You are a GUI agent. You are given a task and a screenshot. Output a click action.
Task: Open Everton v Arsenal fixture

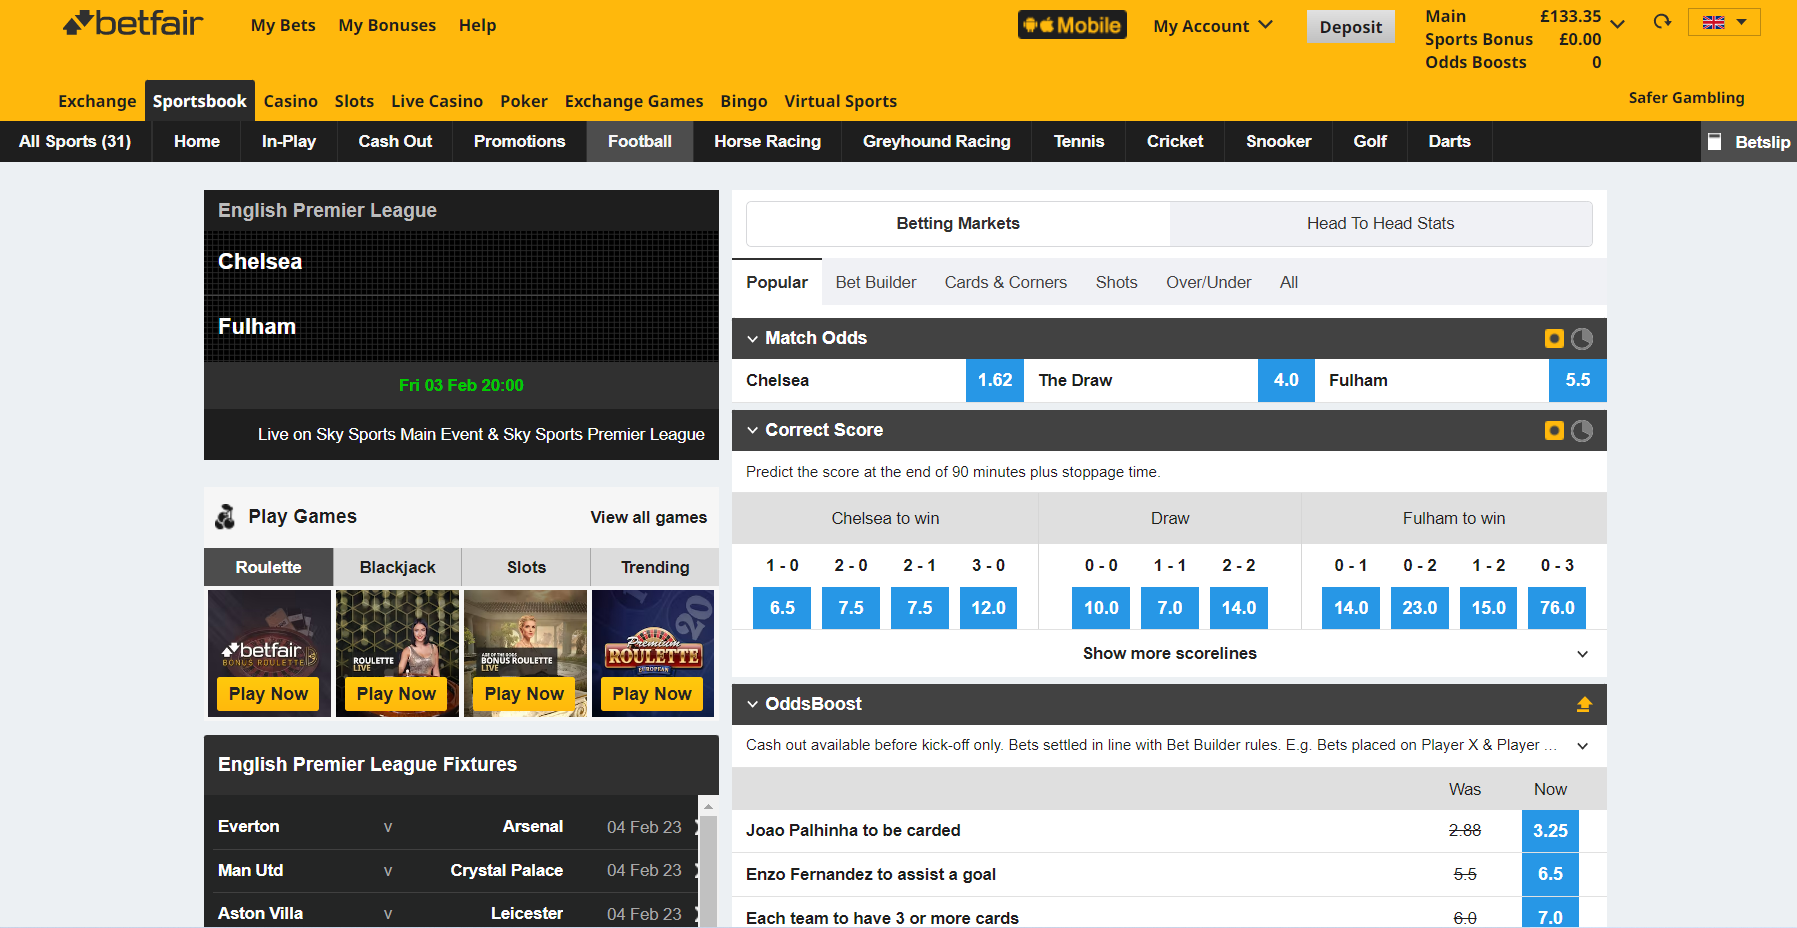tap(450, 827)
